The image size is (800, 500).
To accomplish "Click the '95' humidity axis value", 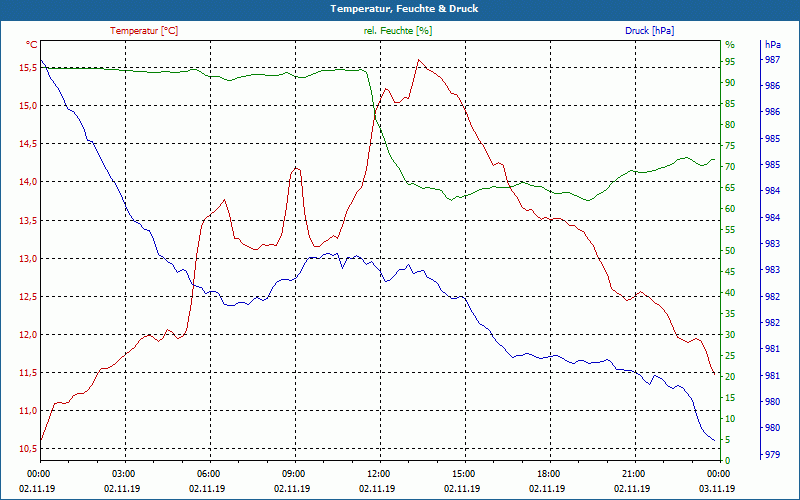I will [730, 62].
